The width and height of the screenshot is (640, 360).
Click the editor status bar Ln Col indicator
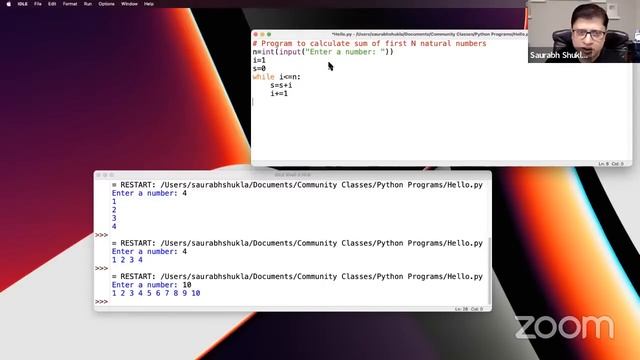(611, 164)
